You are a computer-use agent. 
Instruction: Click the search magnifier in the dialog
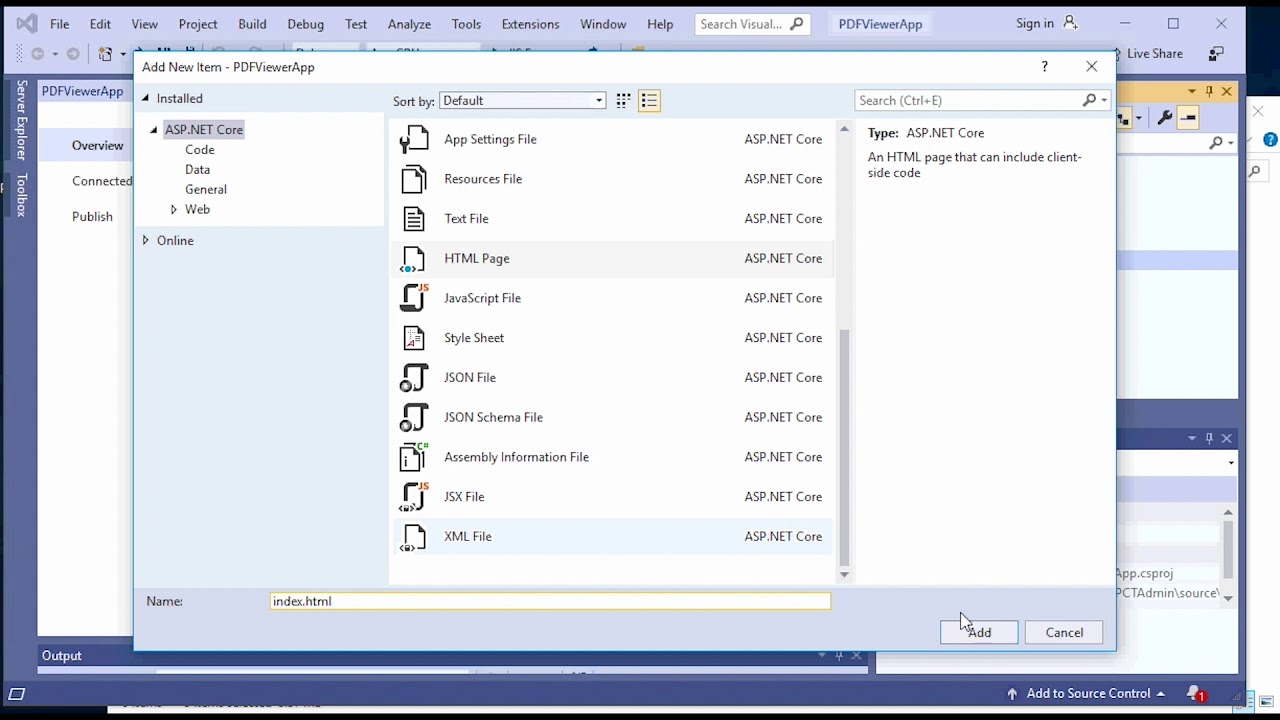(1089, 100)
